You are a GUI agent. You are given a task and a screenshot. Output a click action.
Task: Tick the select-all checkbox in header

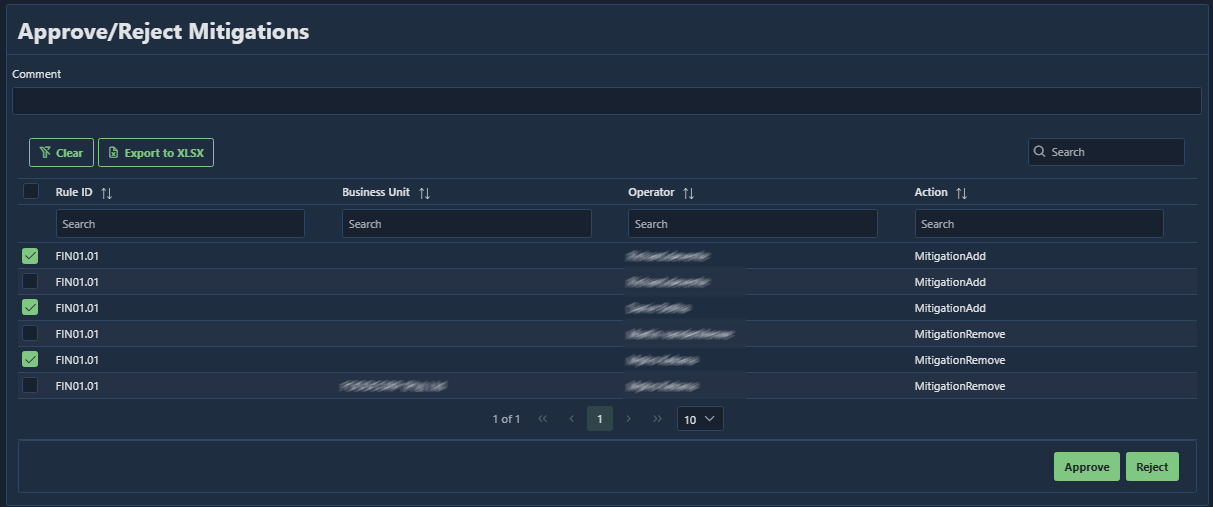click(x=31, y=191)
